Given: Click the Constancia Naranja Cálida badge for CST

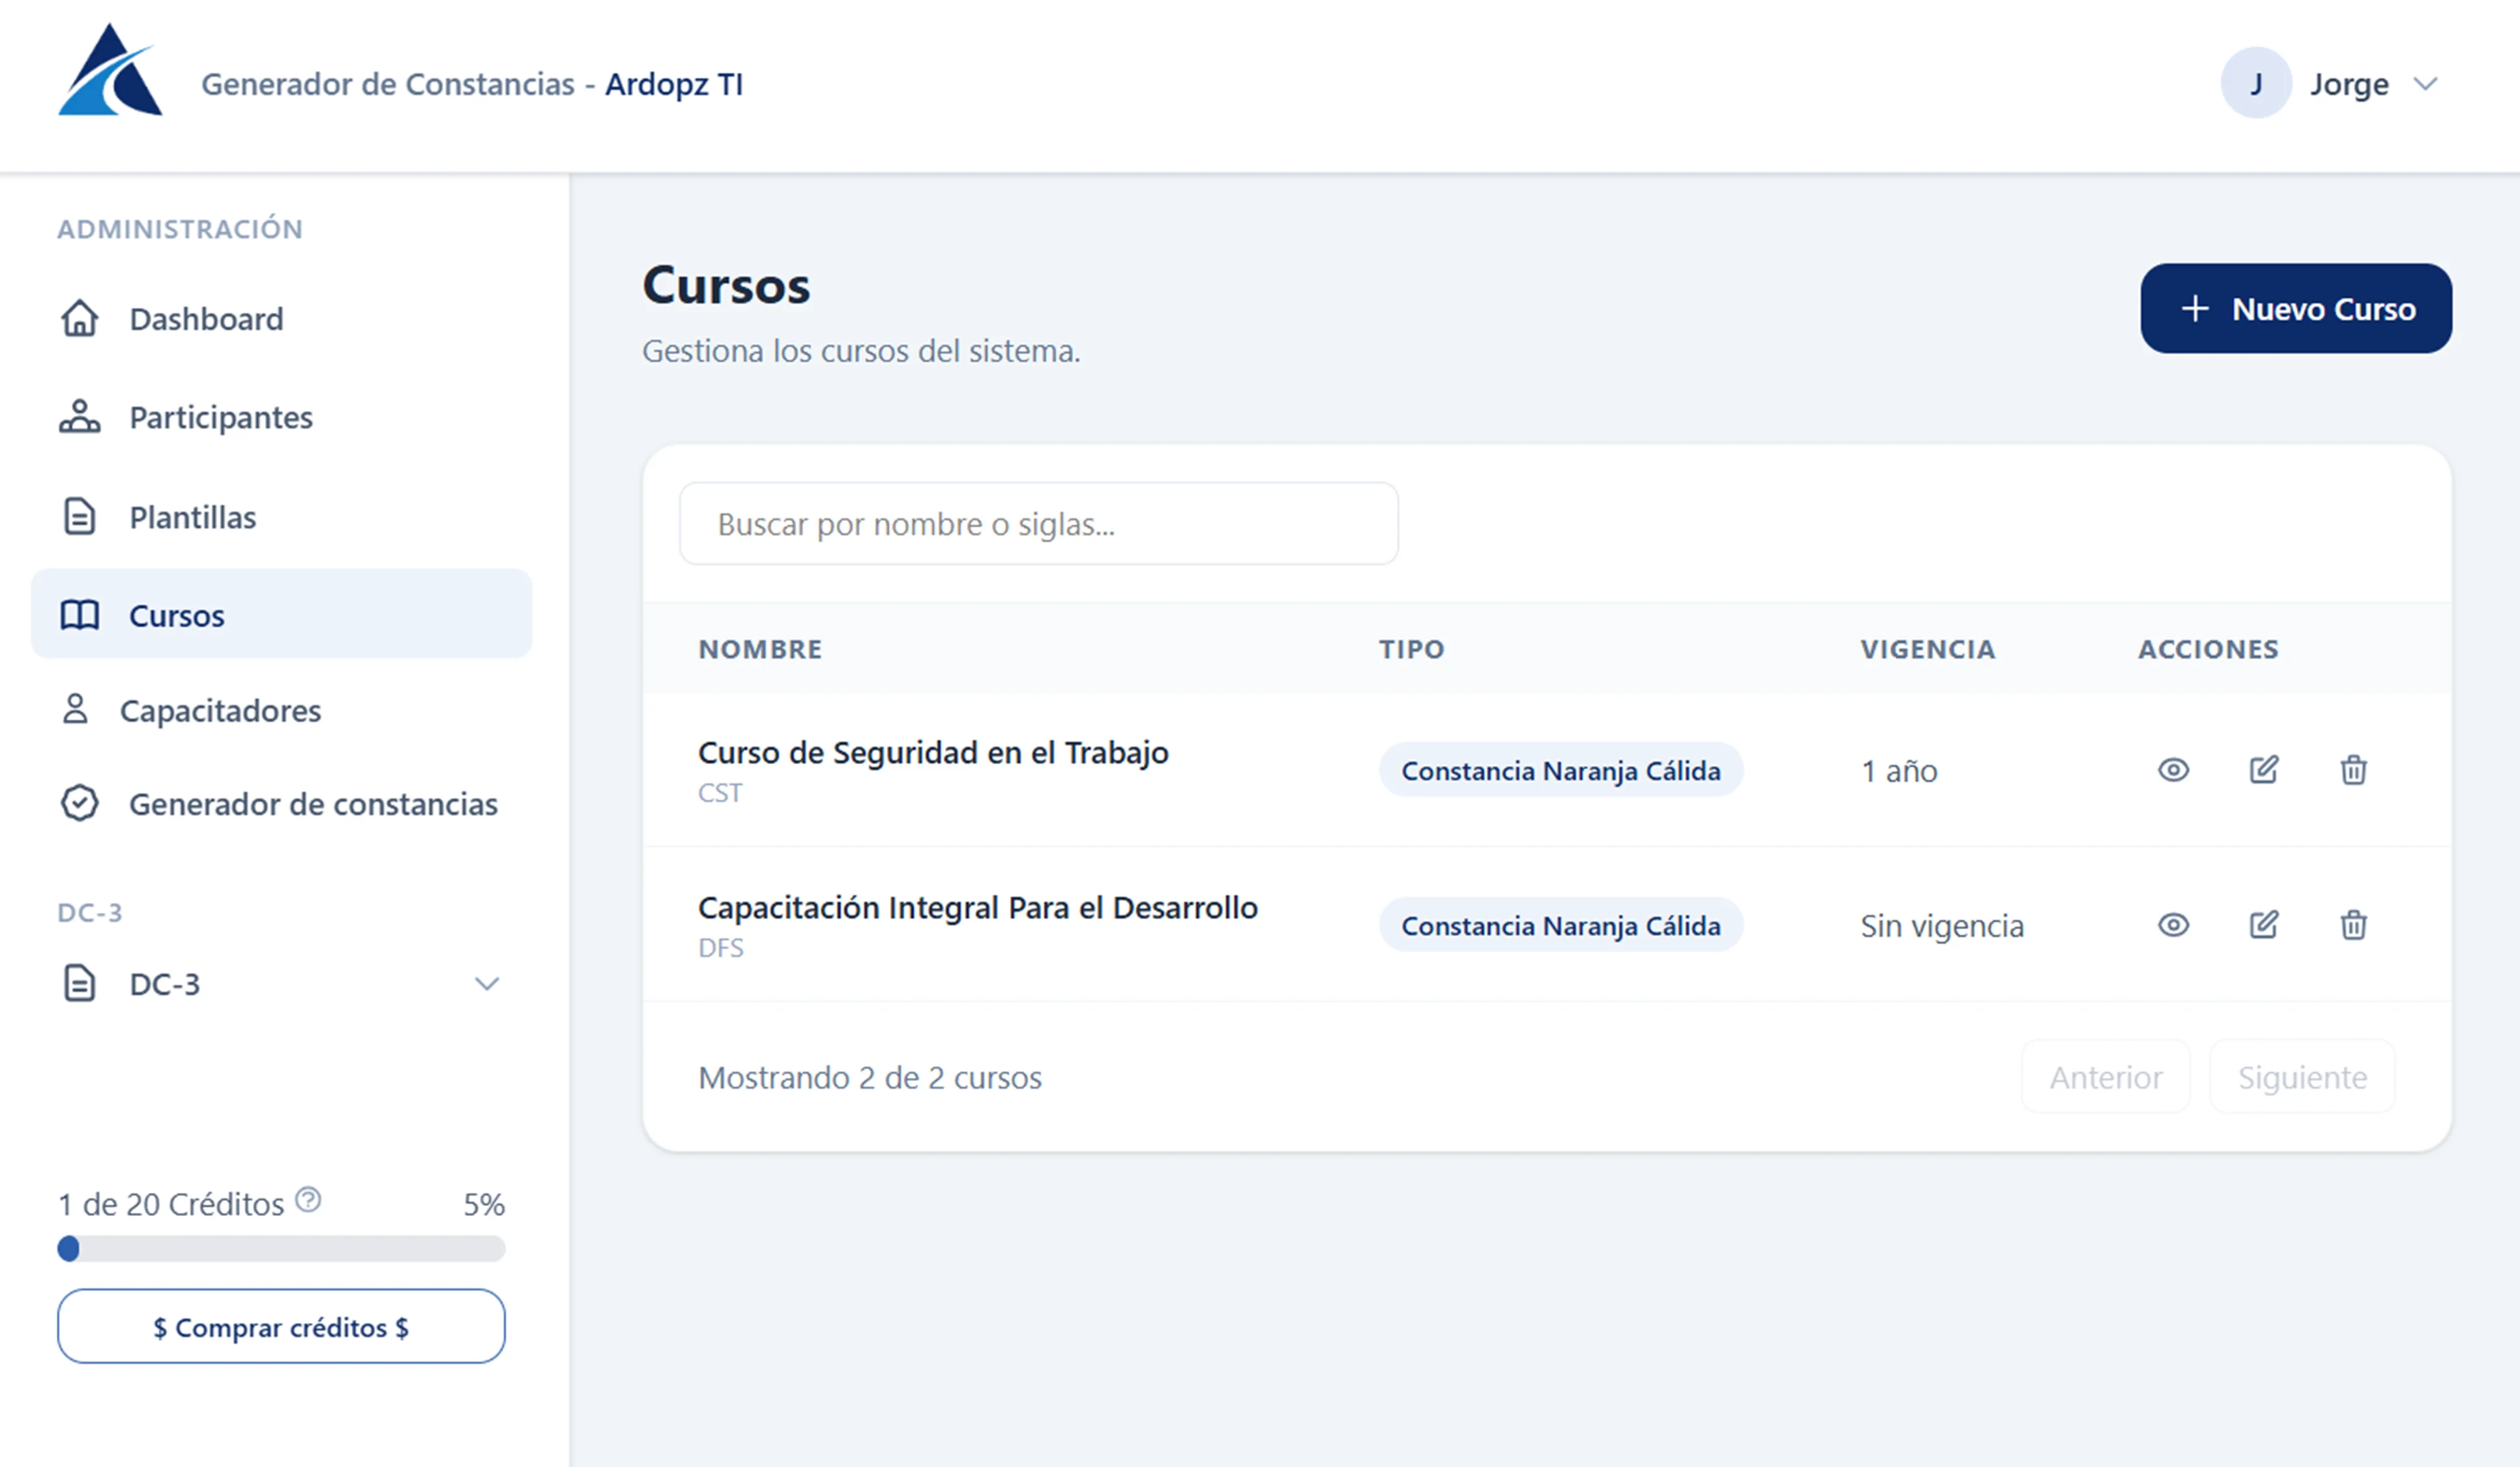Looking at the screenshot, I should 1561,770.
